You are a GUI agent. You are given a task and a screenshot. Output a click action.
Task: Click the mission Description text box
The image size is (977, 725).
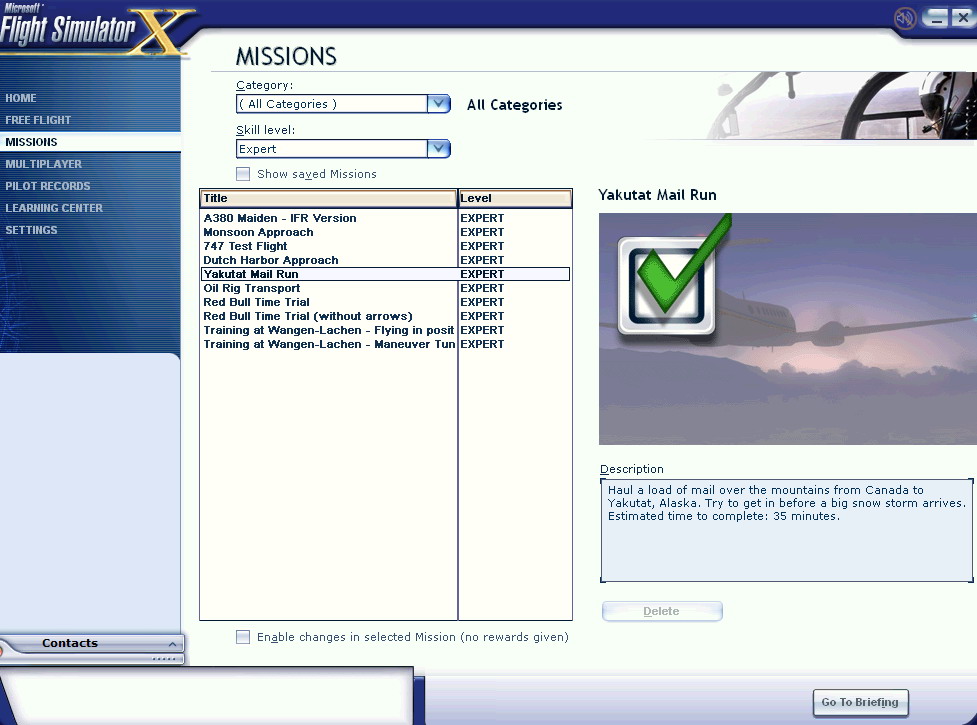point(786,530)
